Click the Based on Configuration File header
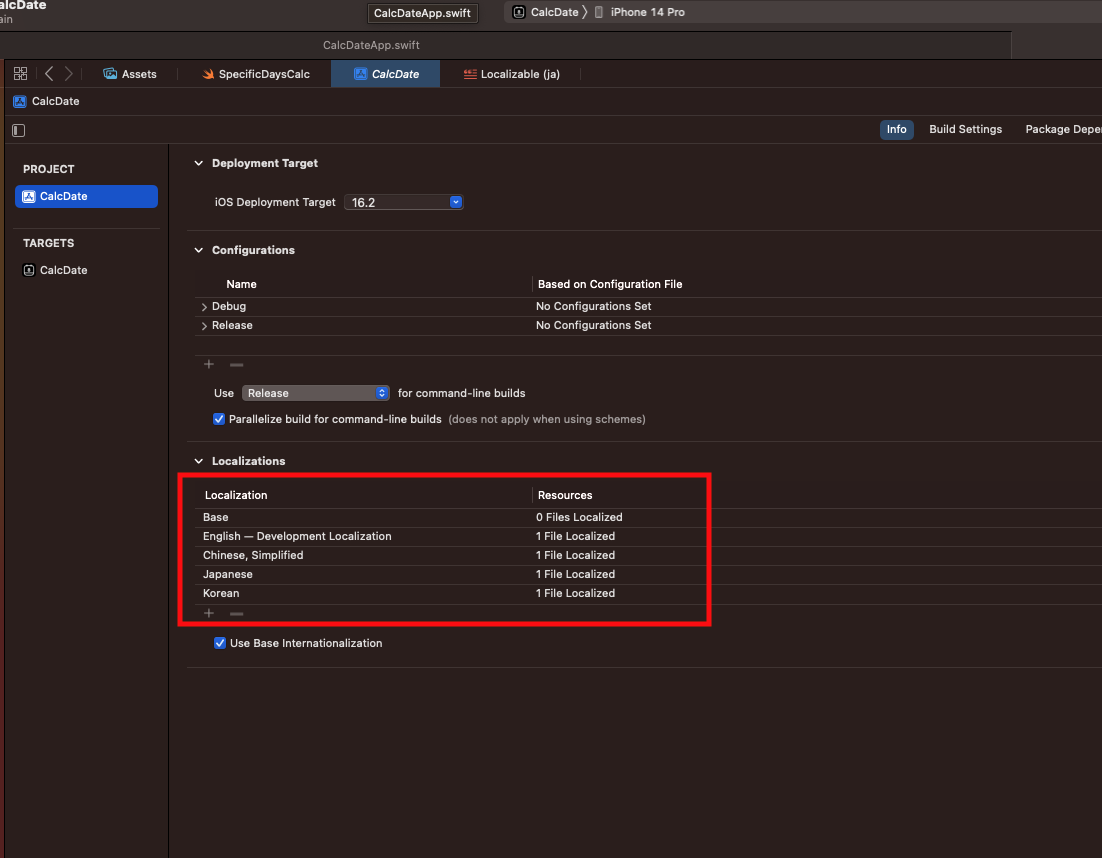The height and width of the screenshot is (858, 1102). (610, 284)
